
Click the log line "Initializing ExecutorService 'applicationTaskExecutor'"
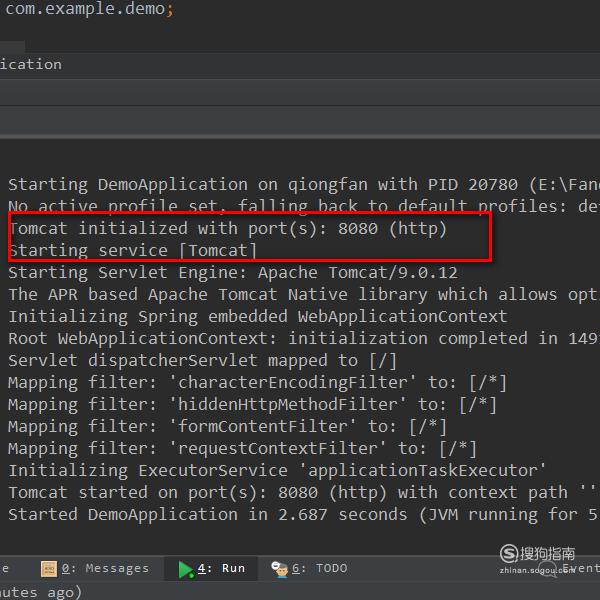[277, 471]
